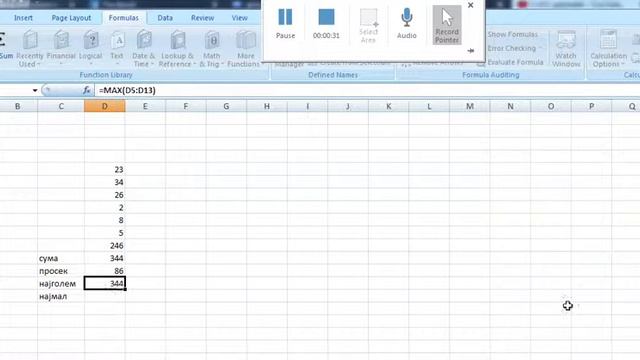Open the Logical functions library

click(91, 48)
